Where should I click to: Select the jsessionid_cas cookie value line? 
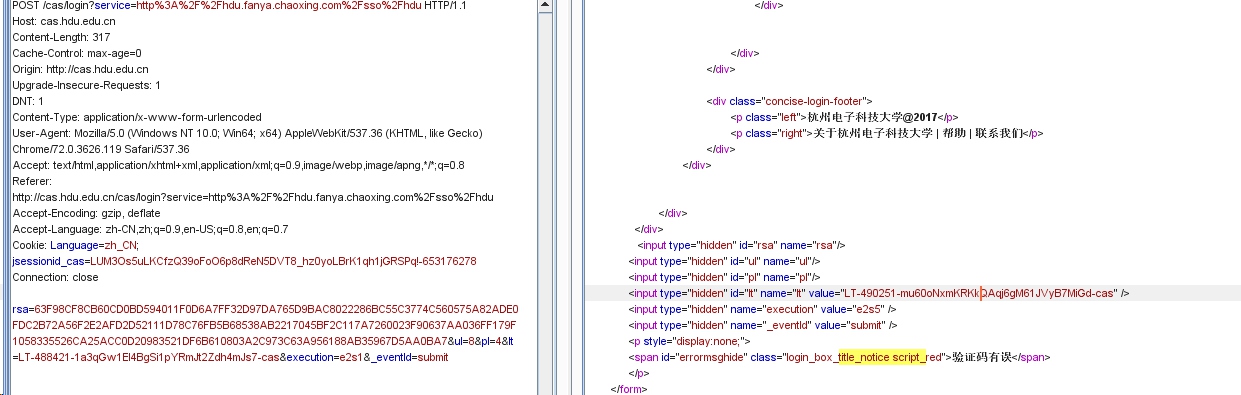click(244, 261)
